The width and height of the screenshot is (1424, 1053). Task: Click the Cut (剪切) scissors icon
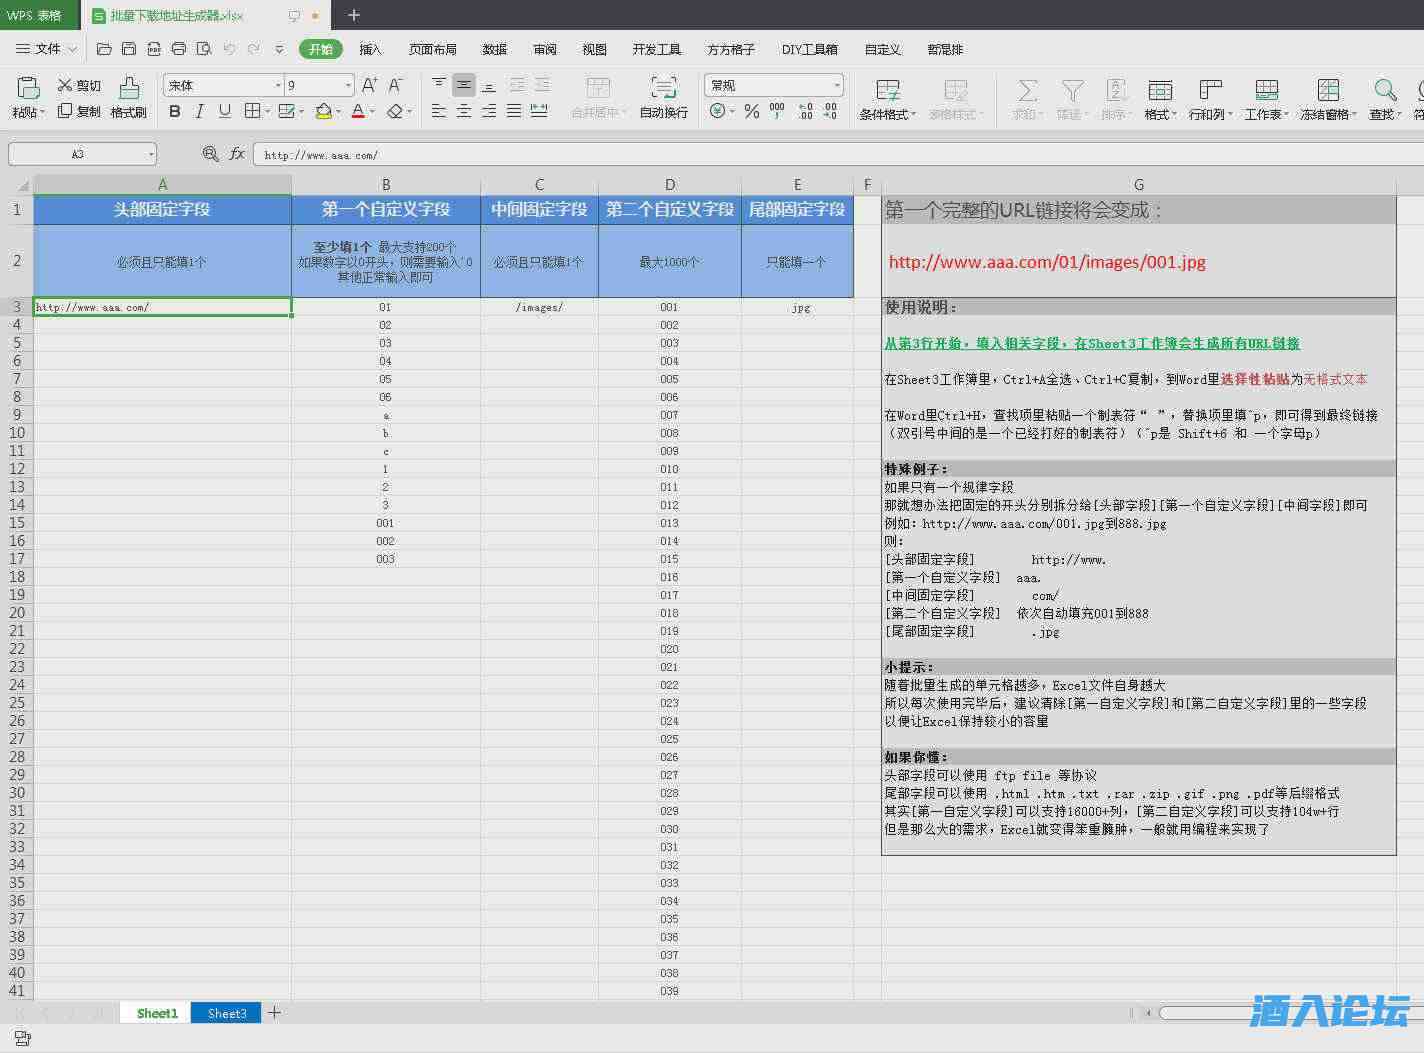click(x=66, y=85)
